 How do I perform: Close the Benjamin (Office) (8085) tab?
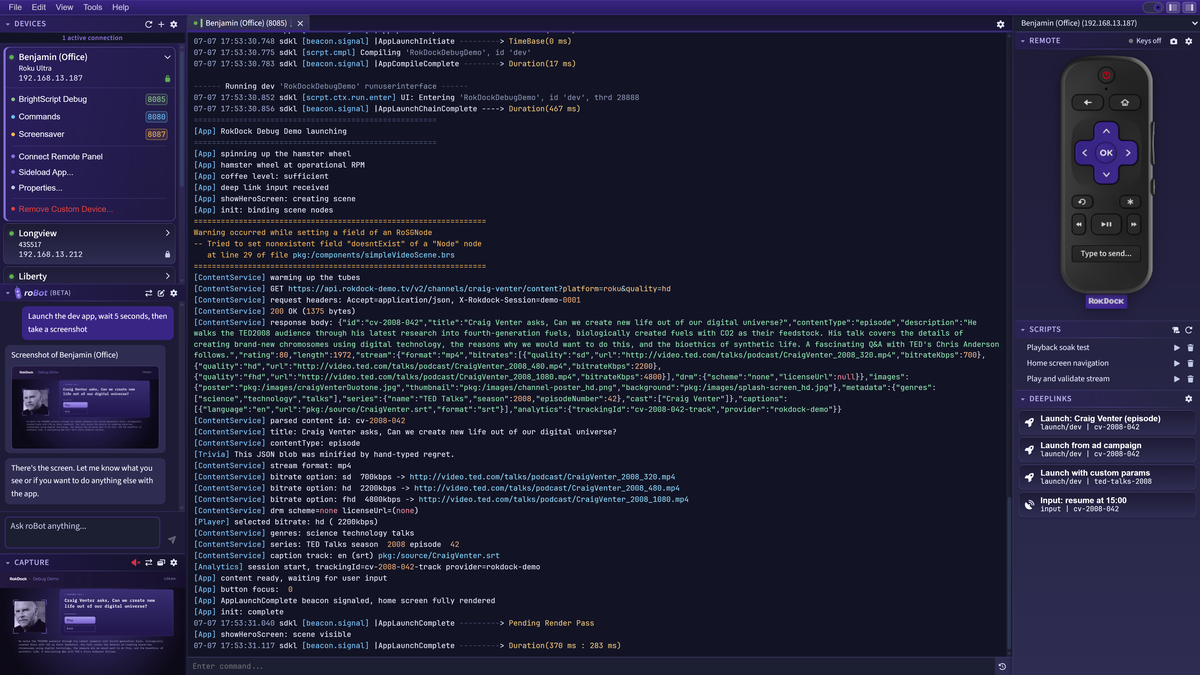click(299, 22)
